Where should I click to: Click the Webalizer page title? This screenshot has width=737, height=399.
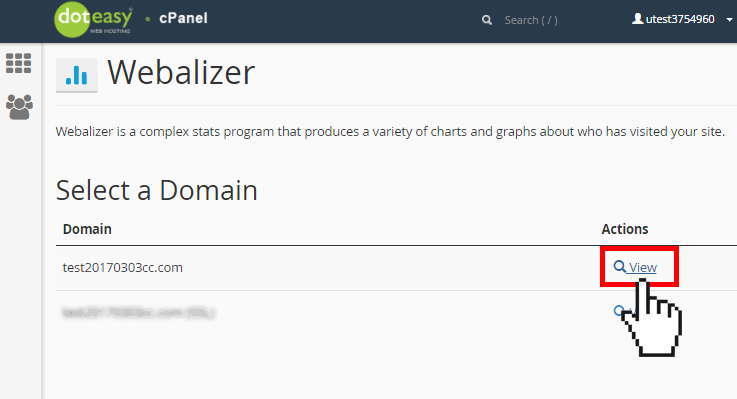[181, 73]
